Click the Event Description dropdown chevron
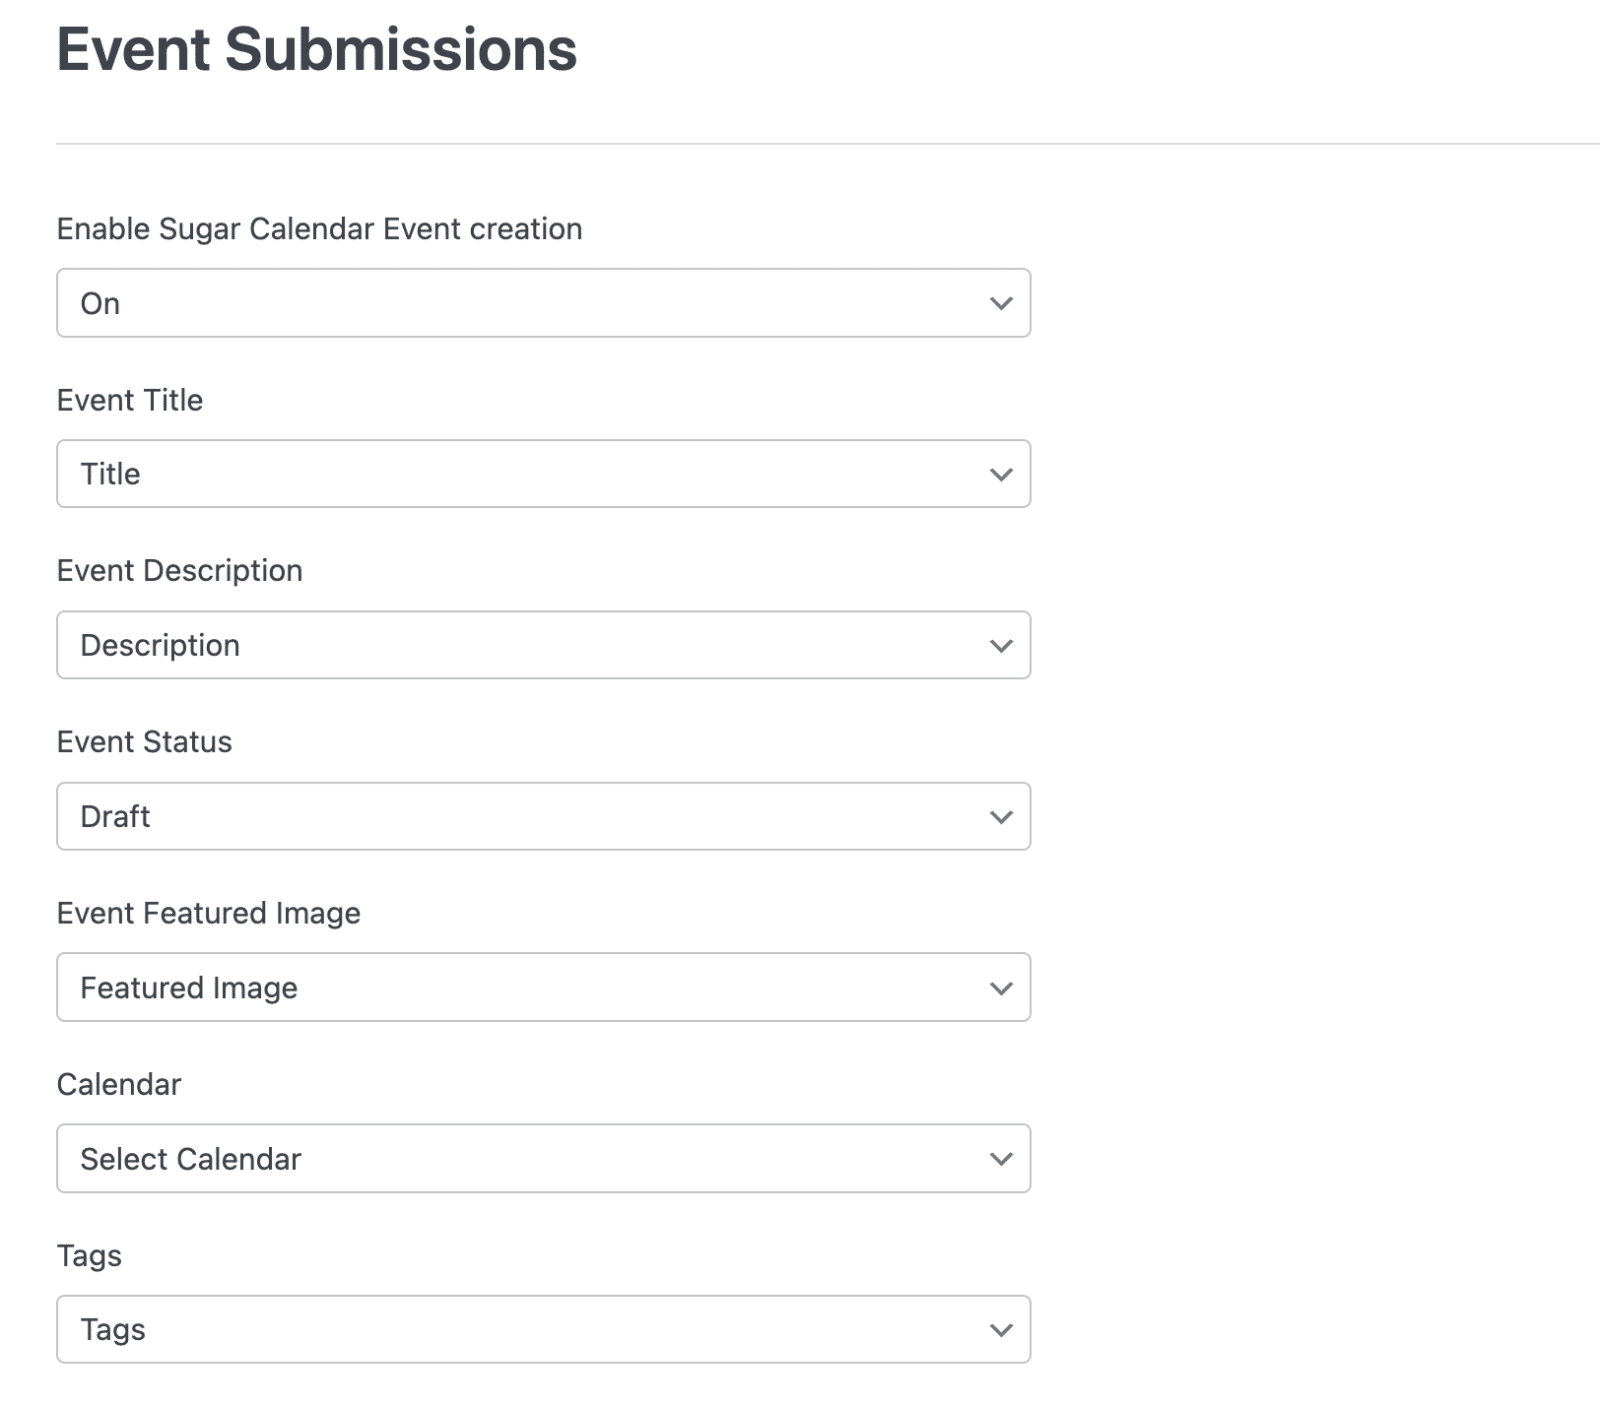 pyautogui.click(x=1001, y=645)
